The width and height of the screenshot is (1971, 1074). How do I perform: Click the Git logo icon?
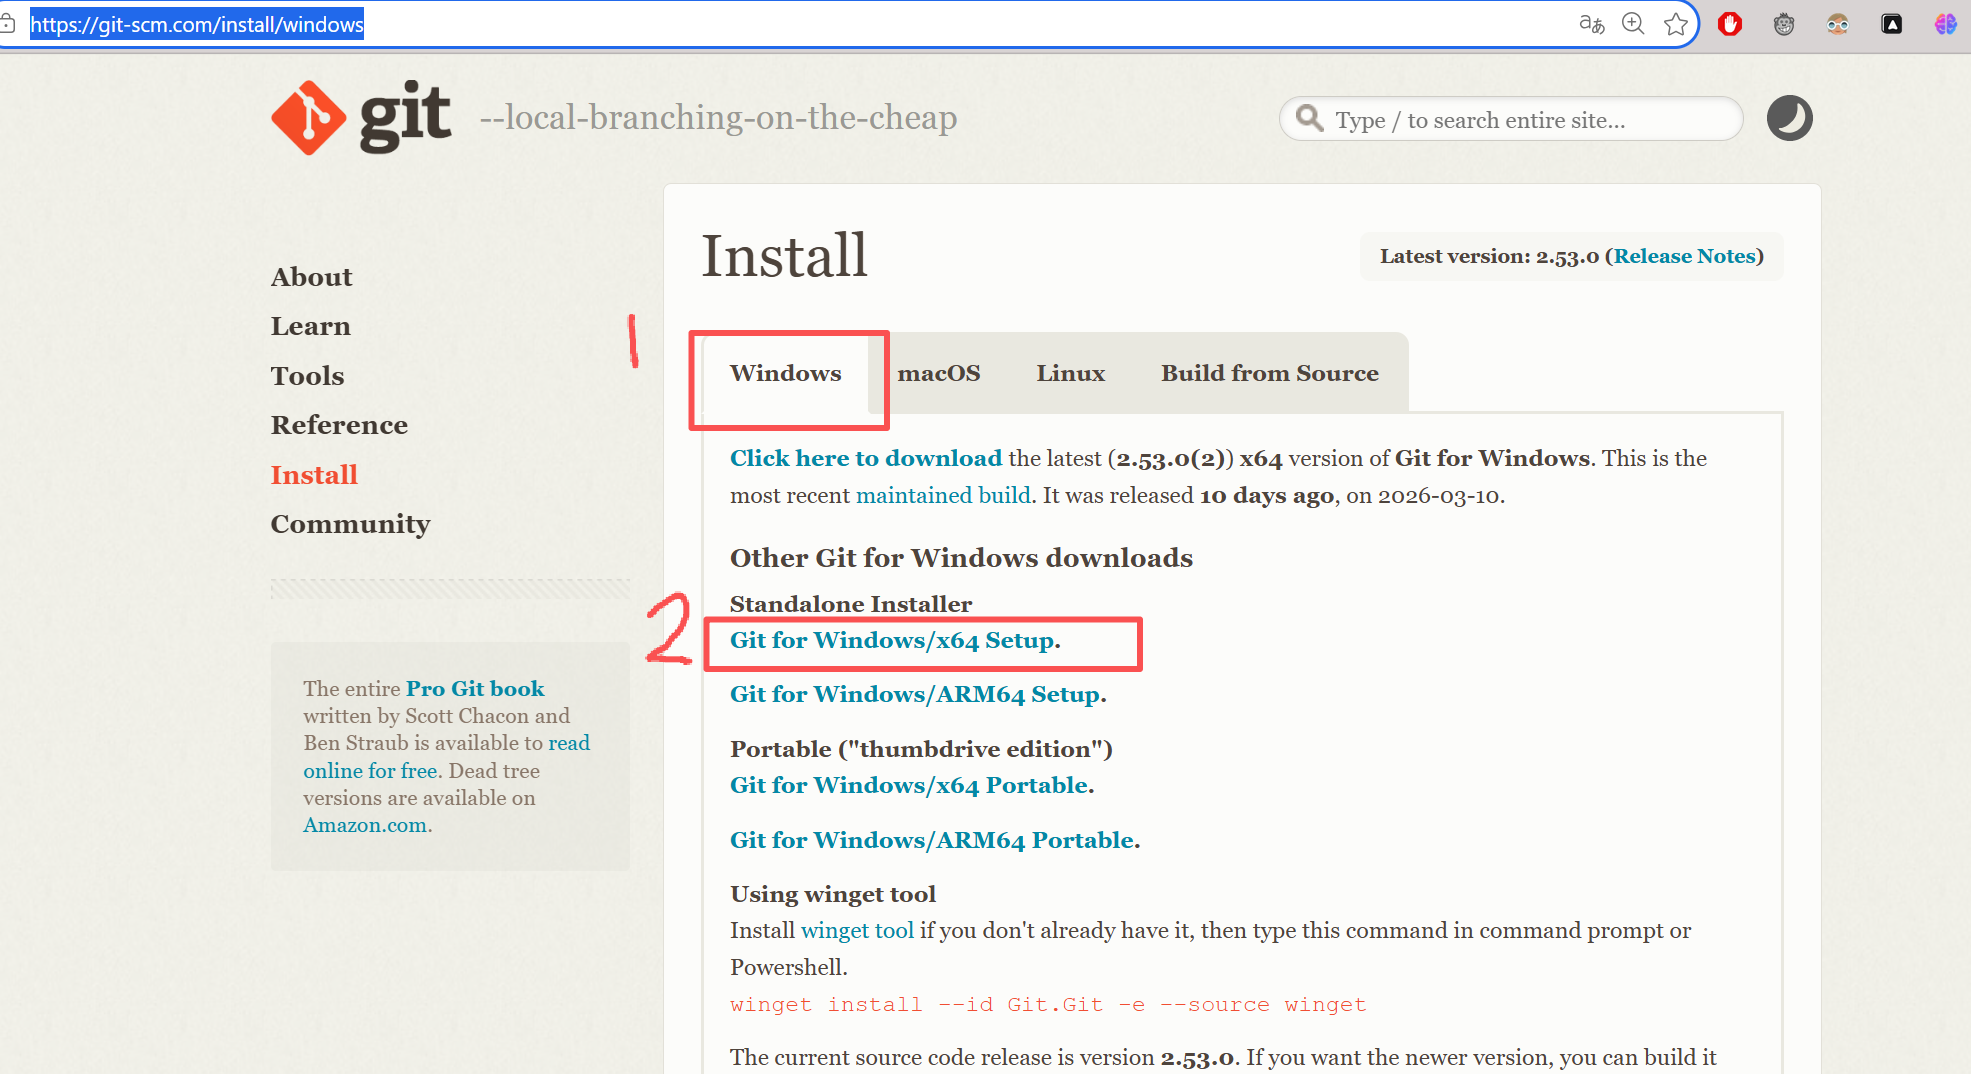pyautogui.click(x=309, y=117)
